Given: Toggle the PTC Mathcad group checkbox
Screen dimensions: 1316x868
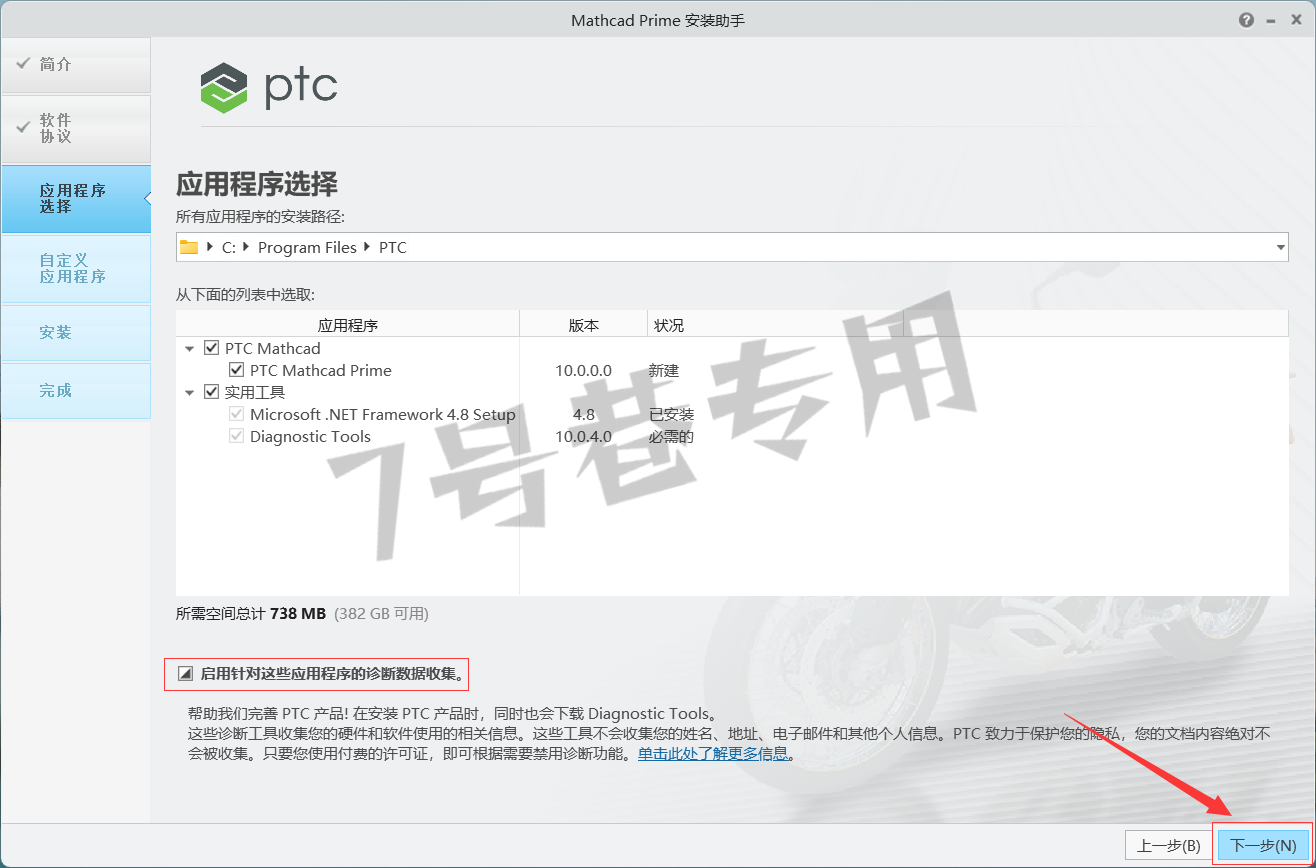Looking at the screenshot, I should 211,348.
